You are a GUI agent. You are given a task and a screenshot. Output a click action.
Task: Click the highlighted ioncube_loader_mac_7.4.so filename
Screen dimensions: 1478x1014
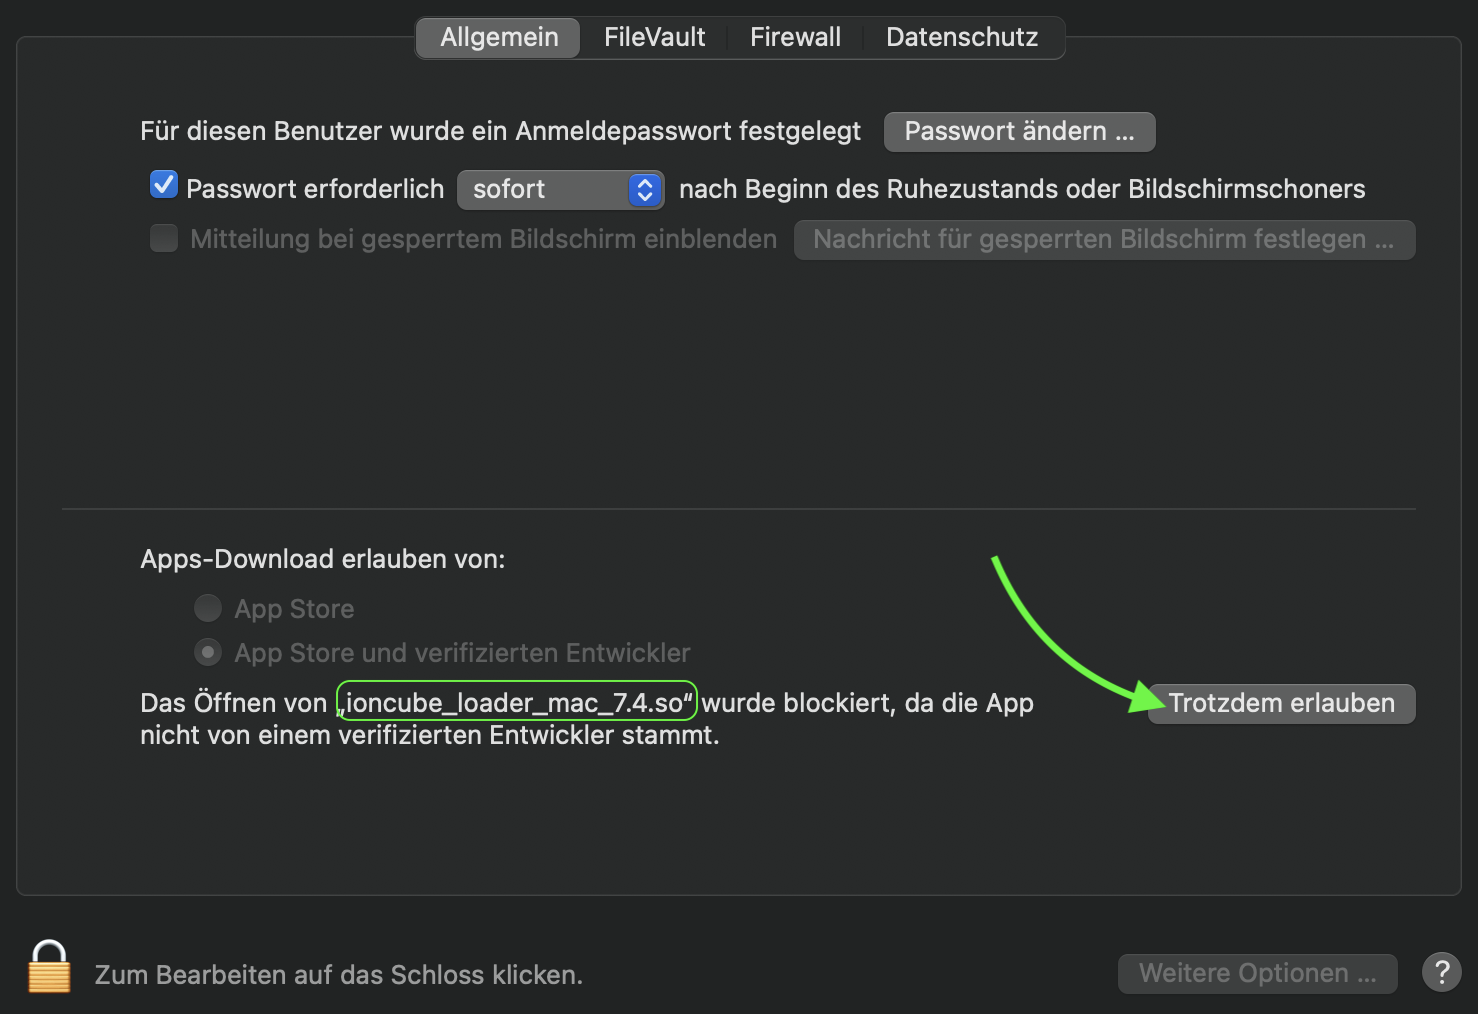[x=517, y=702]
